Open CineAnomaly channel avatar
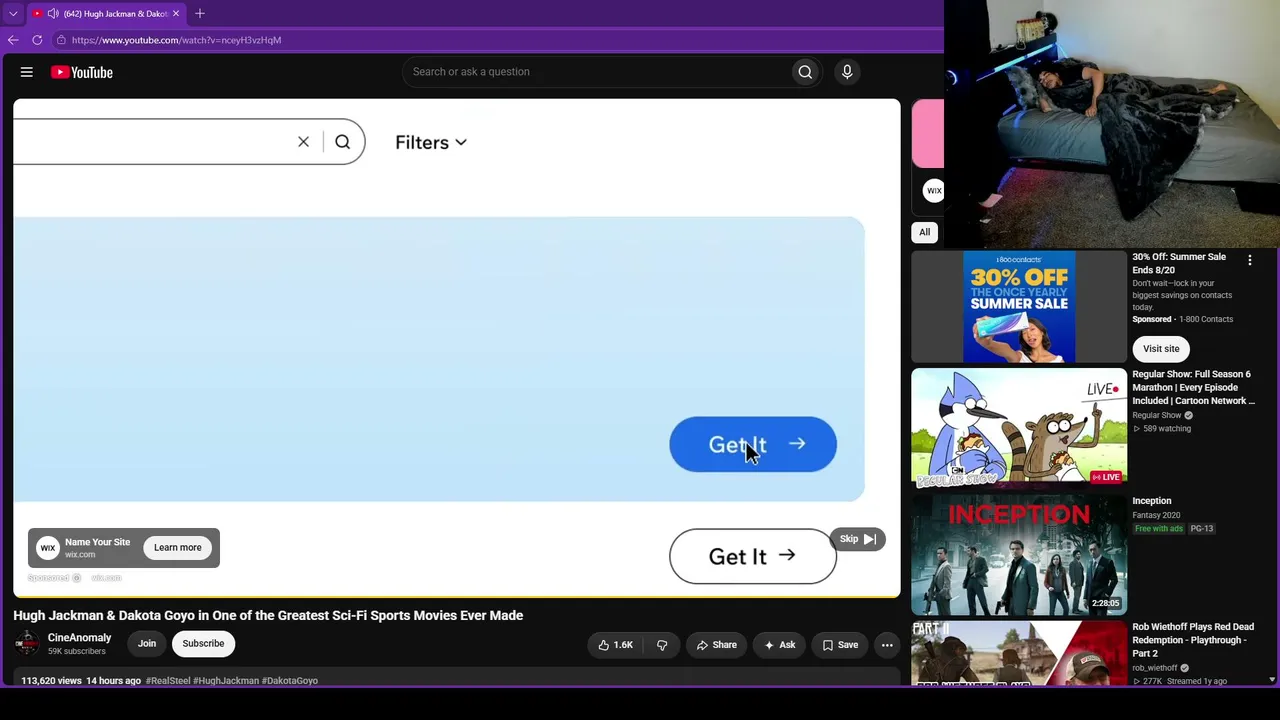This screenshot has width=1280, height=720. pos(27,644)
